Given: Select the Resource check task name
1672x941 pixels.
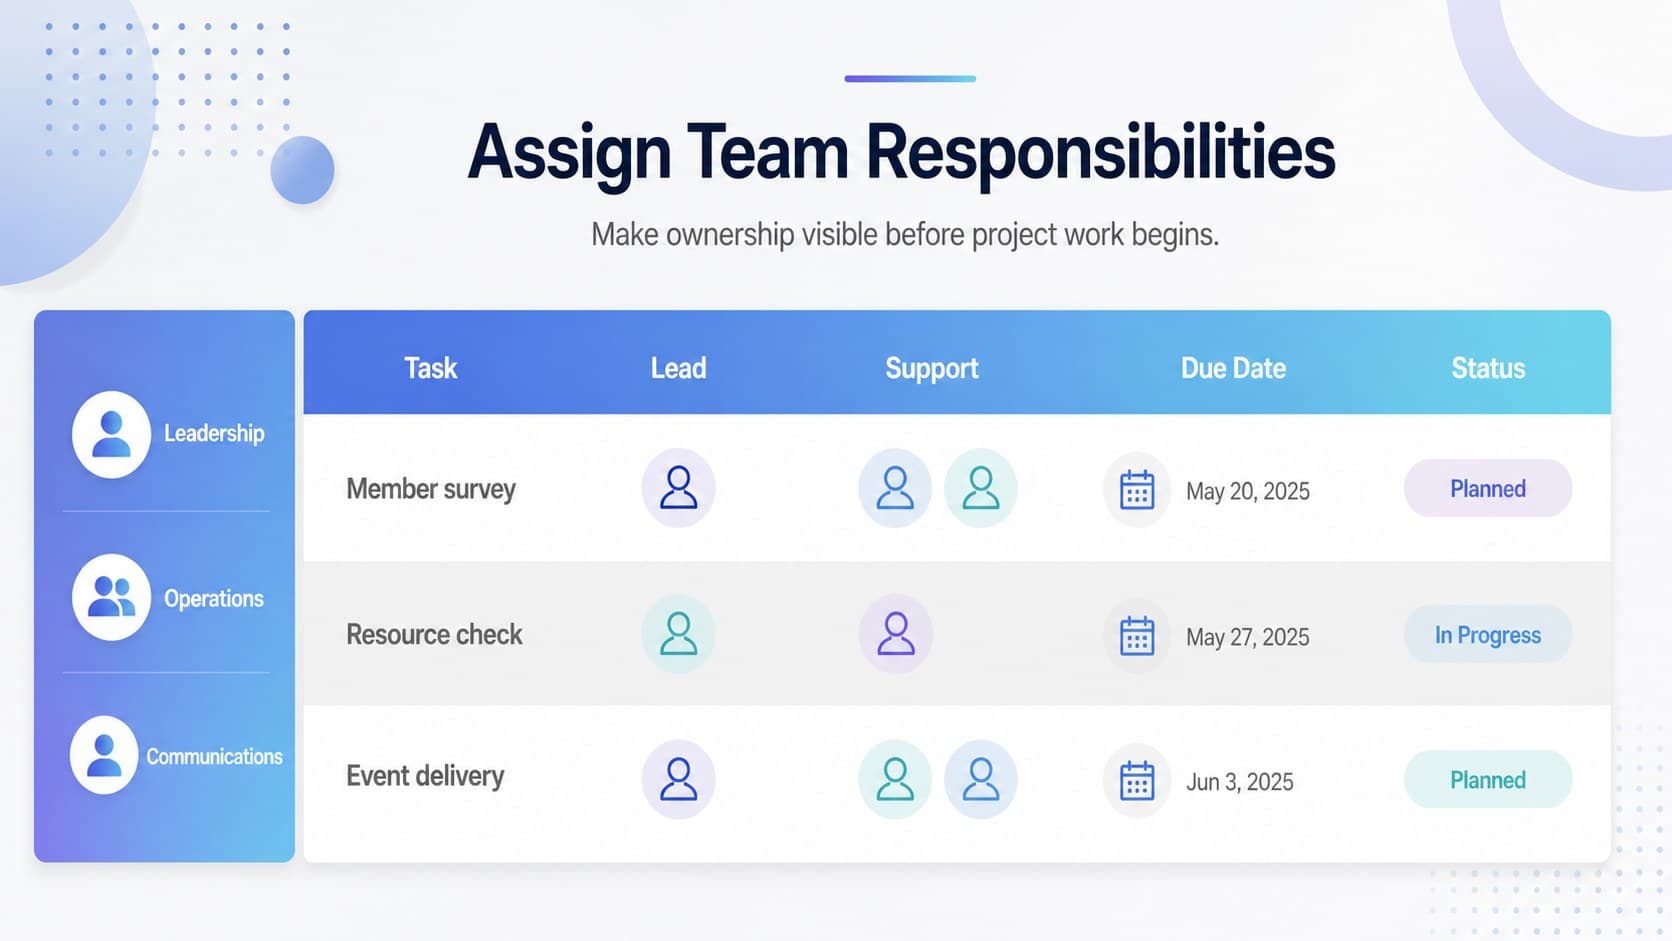Looking at the screenshot, I should [x=434, y=634].
